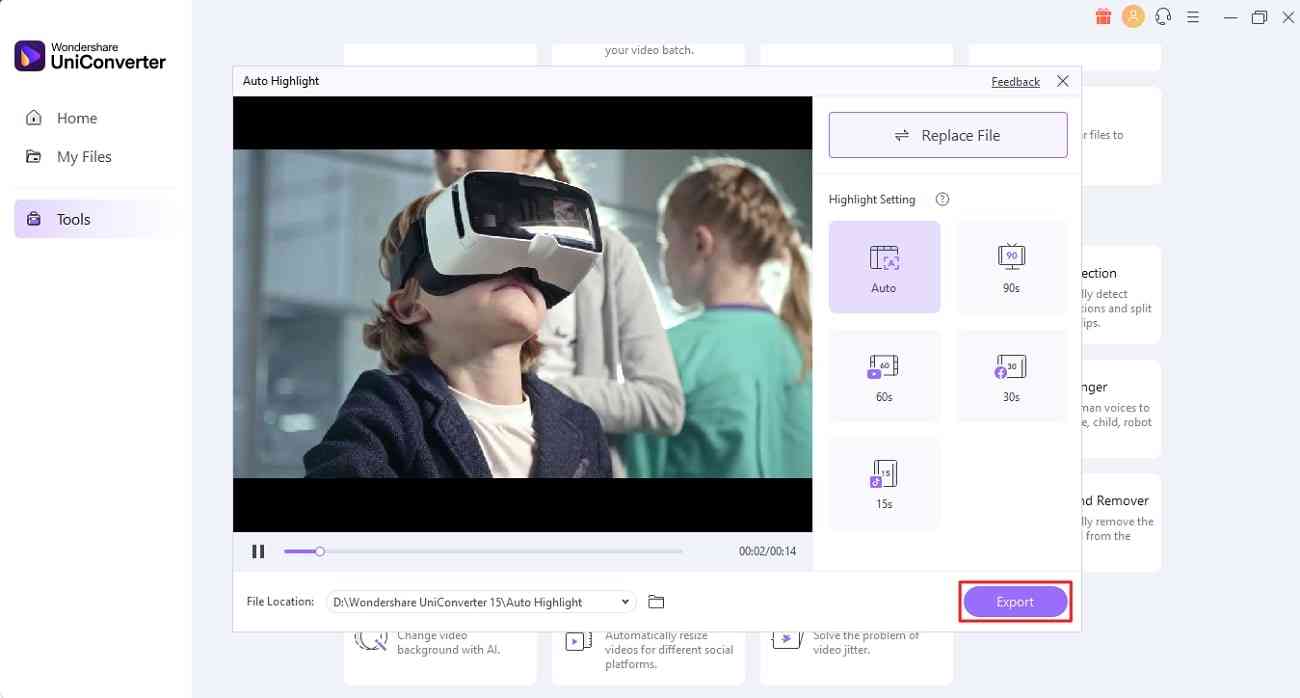
Task: Restore down the UniConverter window
Action: click(x=1259, y=17)
